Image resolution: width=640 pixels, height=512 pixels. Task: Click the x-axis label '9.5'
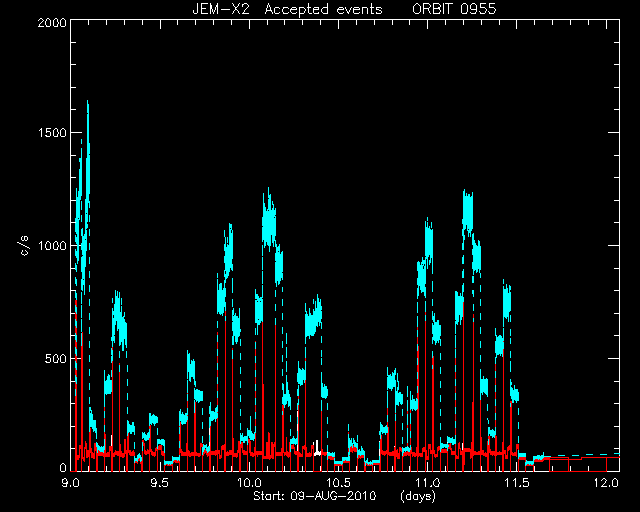(x=160, y=483)
